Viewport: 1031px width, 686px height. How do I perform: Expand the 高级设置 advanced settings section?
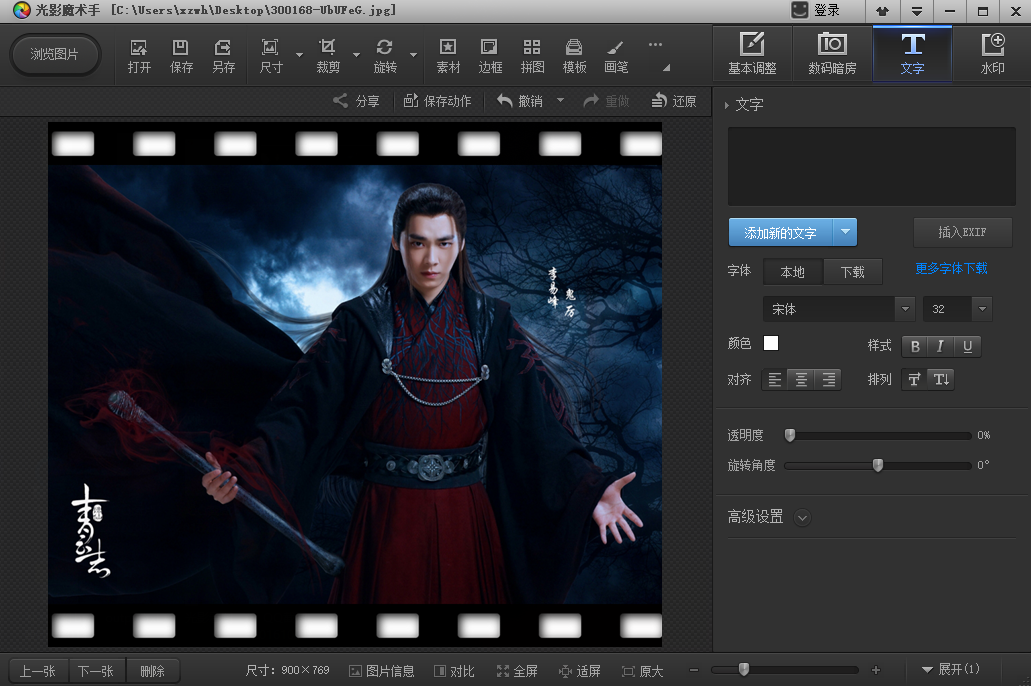802,517
